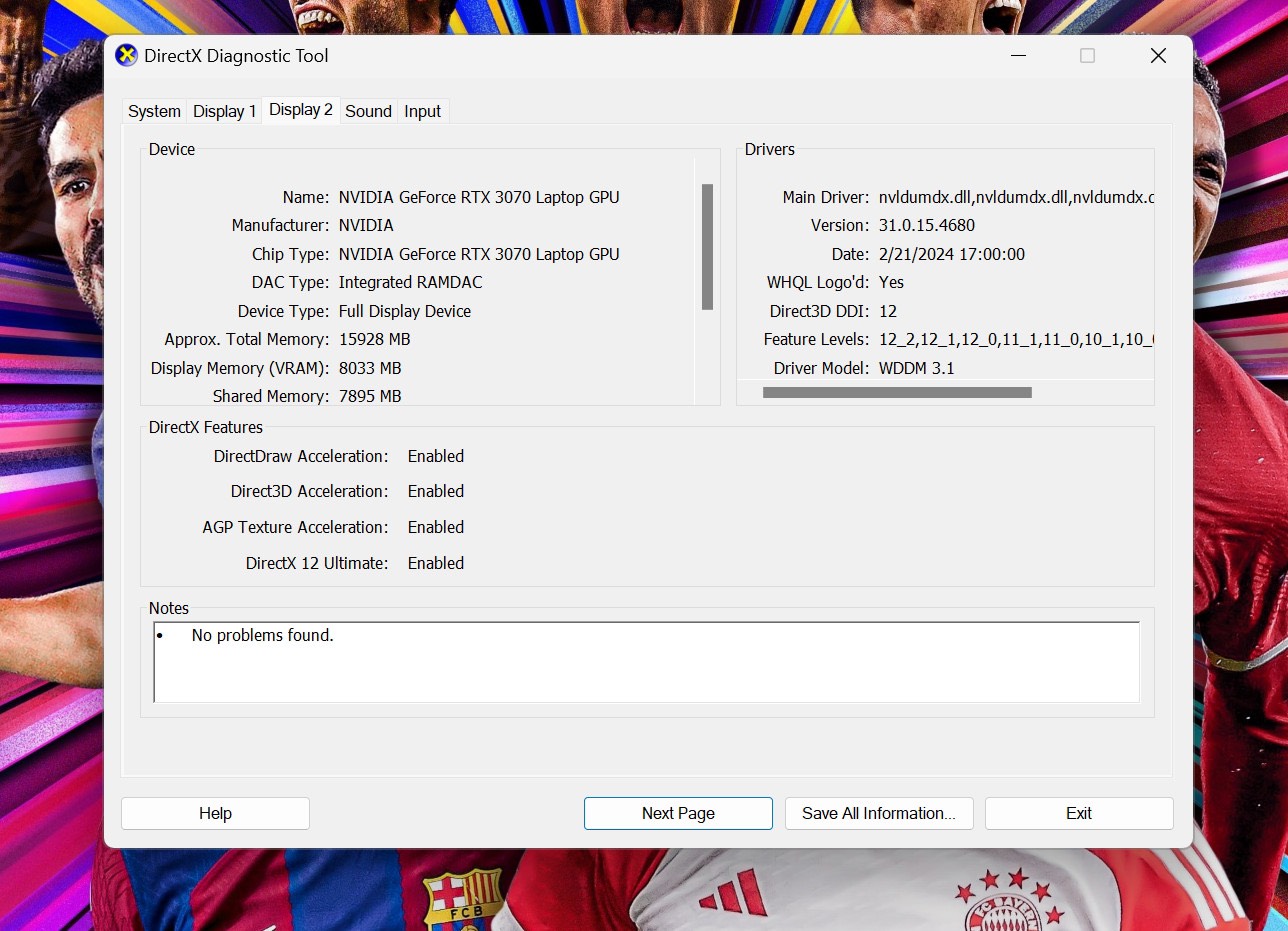Screen dimensions: 1288x931
Task: Minimize the DirectX Diagnostic Tool window
Action: click(1017, 56)
